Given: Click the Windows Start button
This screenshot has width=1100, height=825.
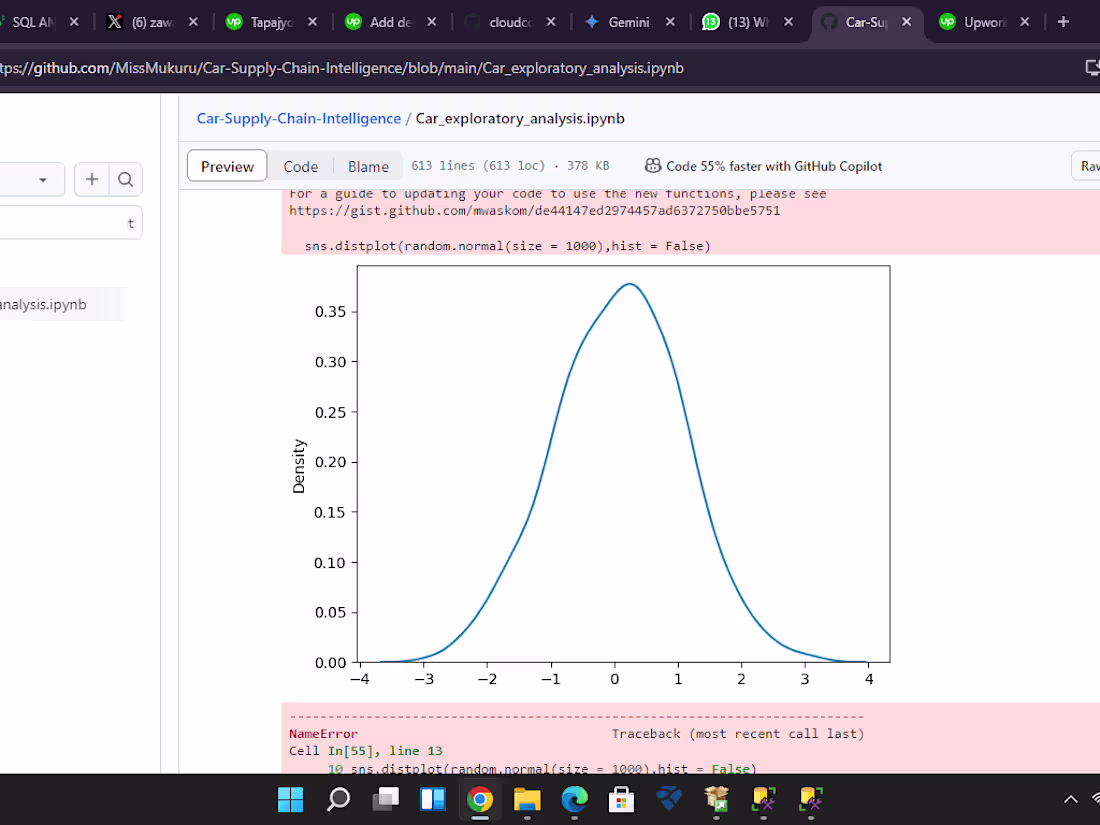Looking at the screenshot, I should click(x=290, y=800).
